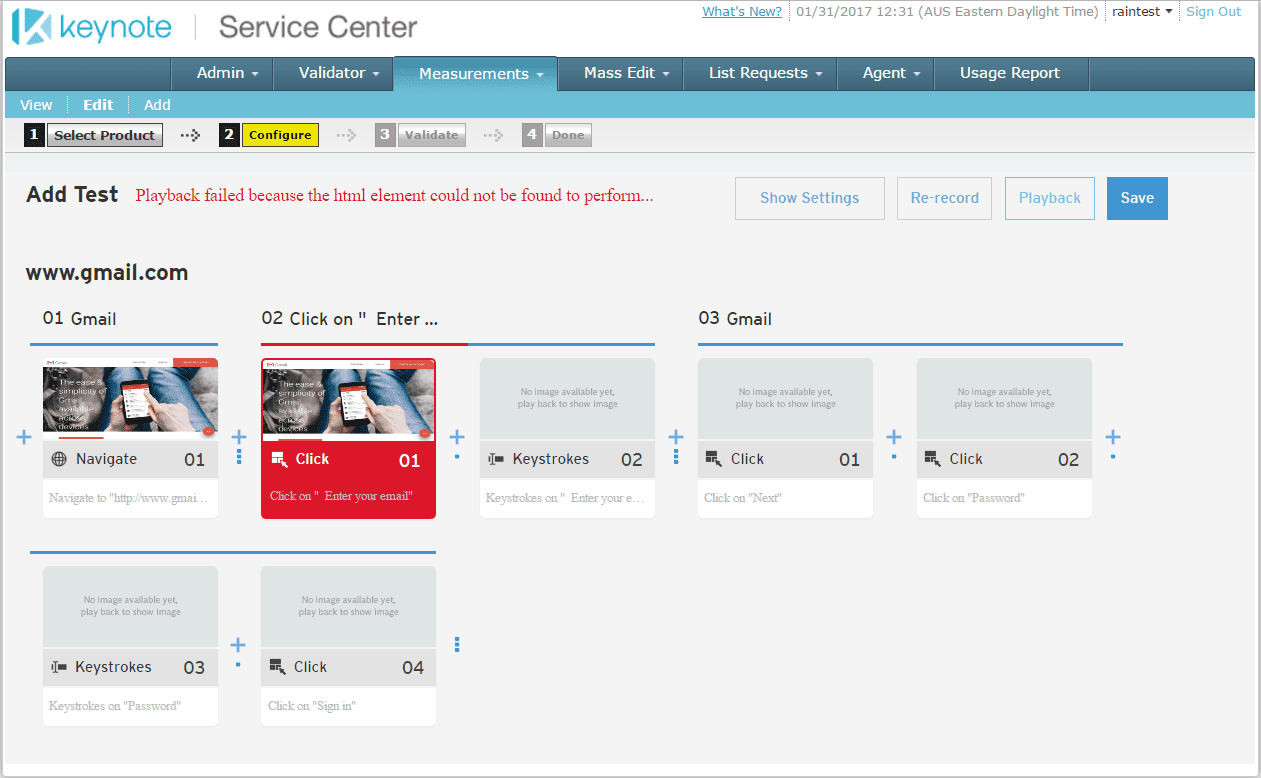1261x778 pixels.
Task: Open the Measurements dropdown
Action: [x=481, y=74]
